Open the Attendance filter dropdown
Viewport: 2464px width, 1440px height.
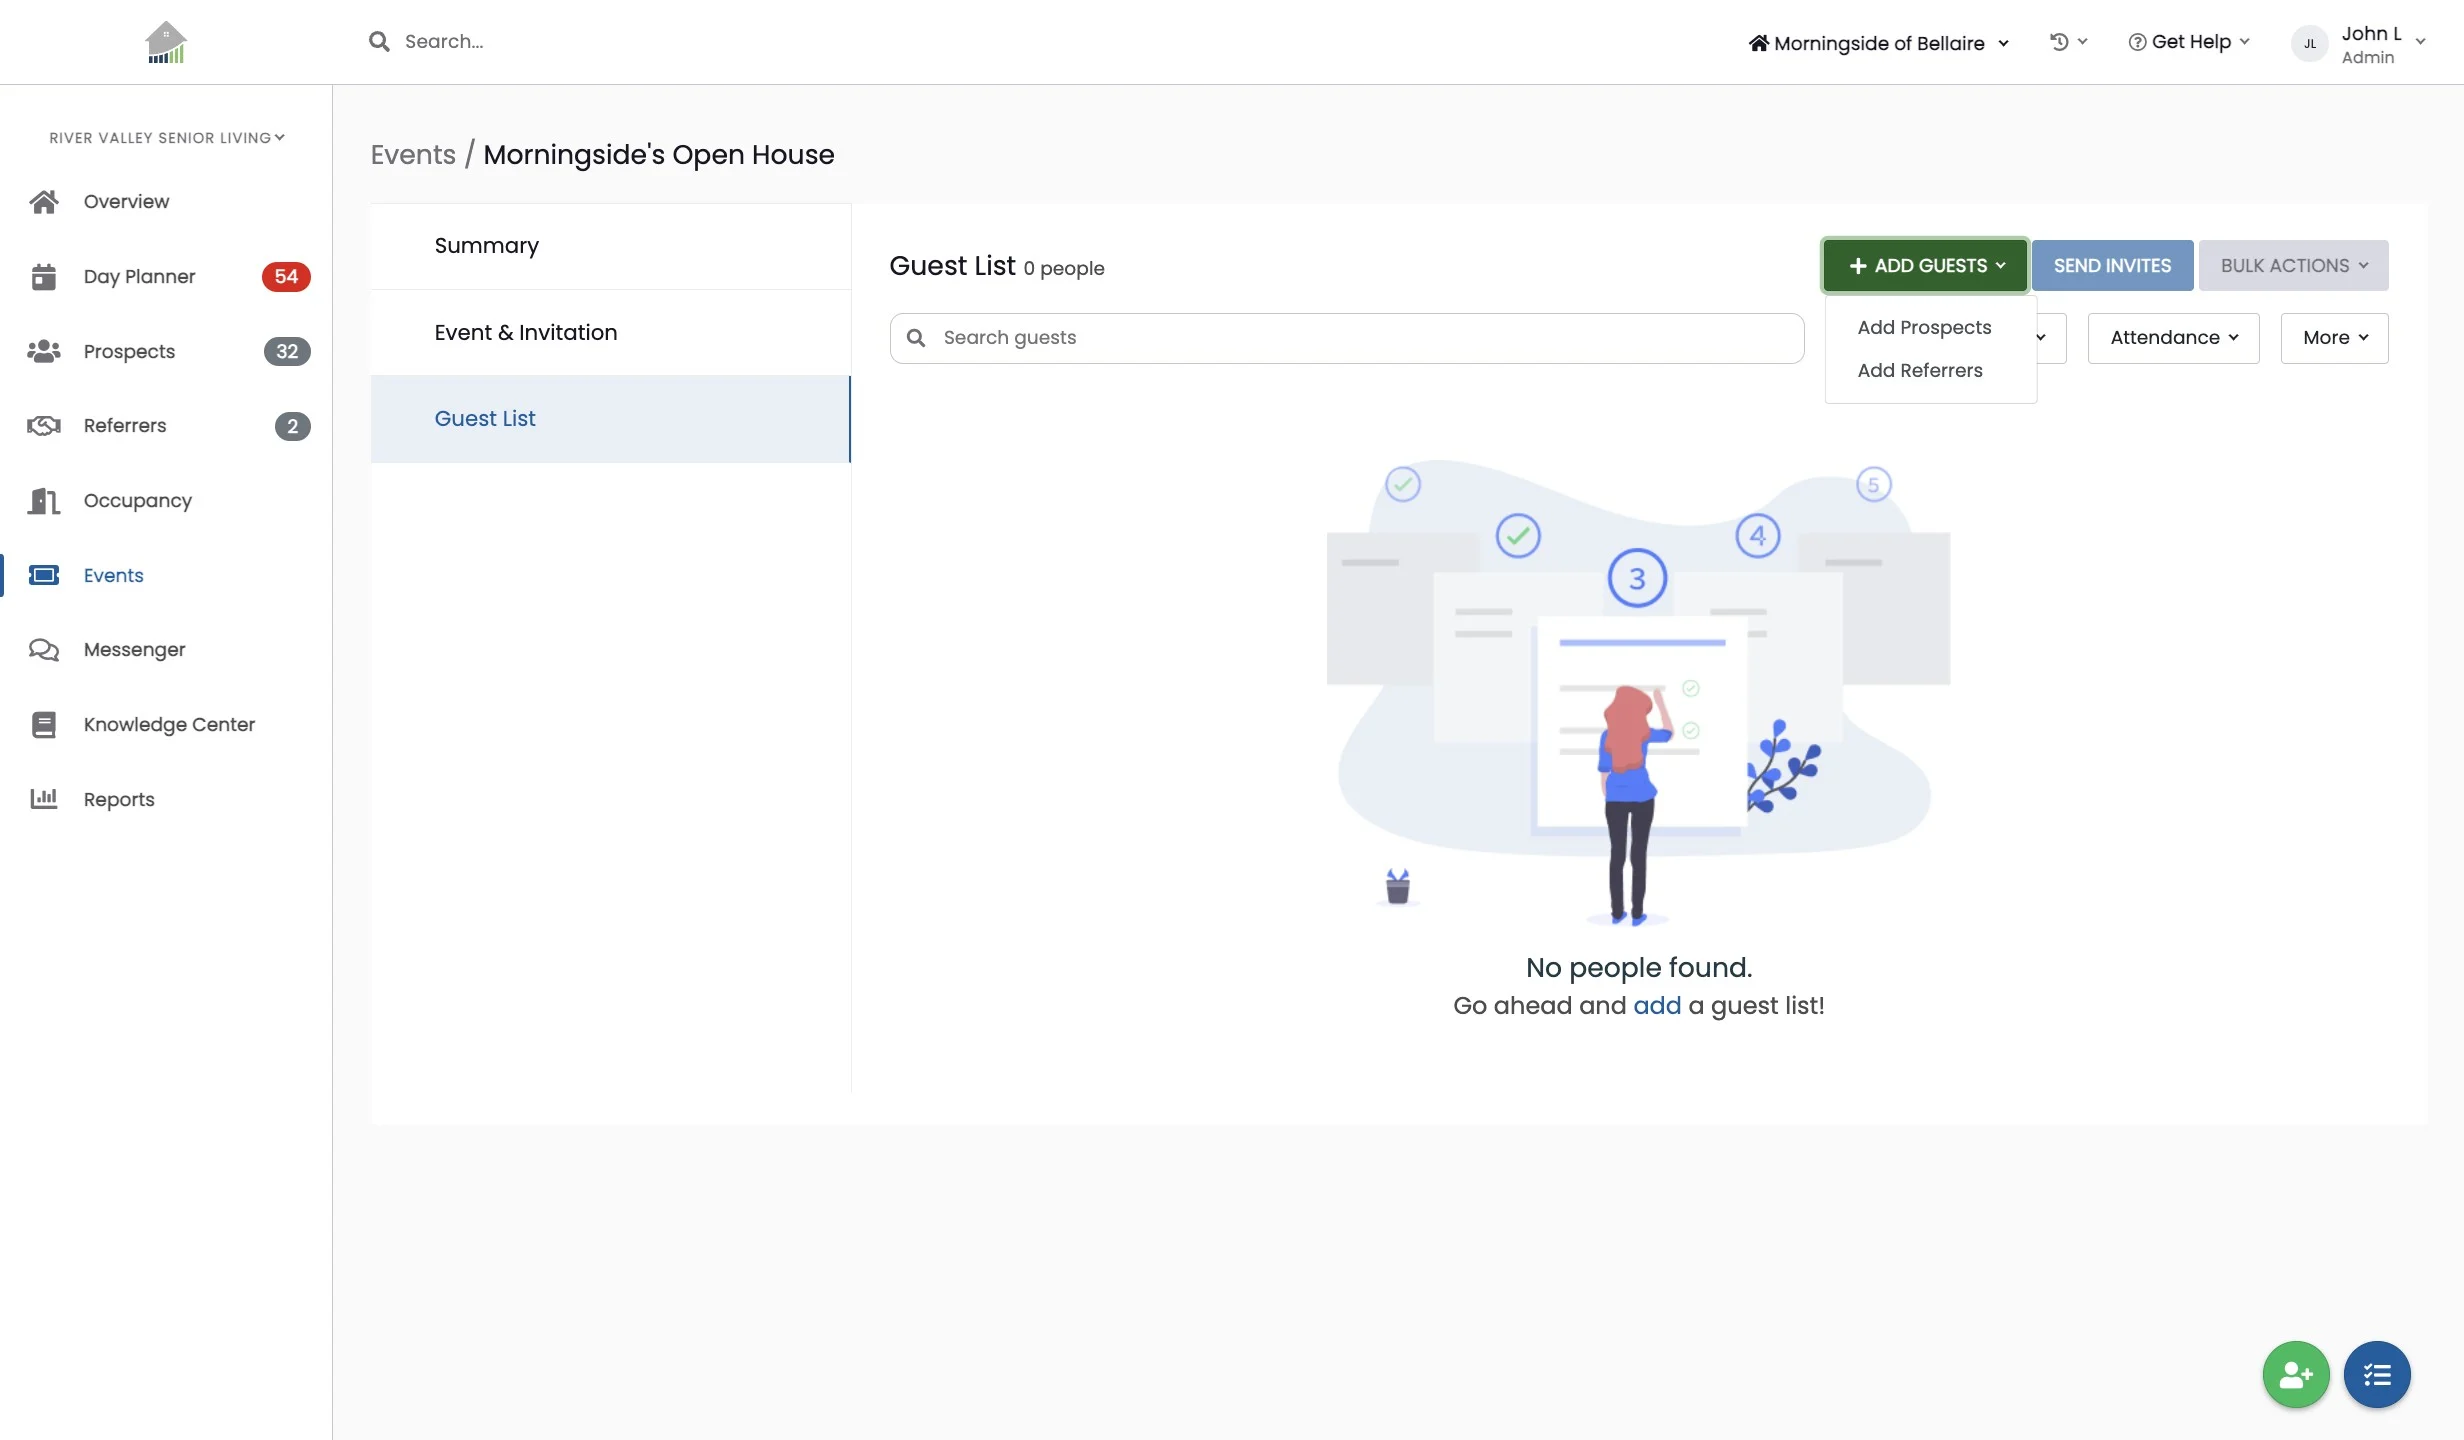[x=2172, y=338]
